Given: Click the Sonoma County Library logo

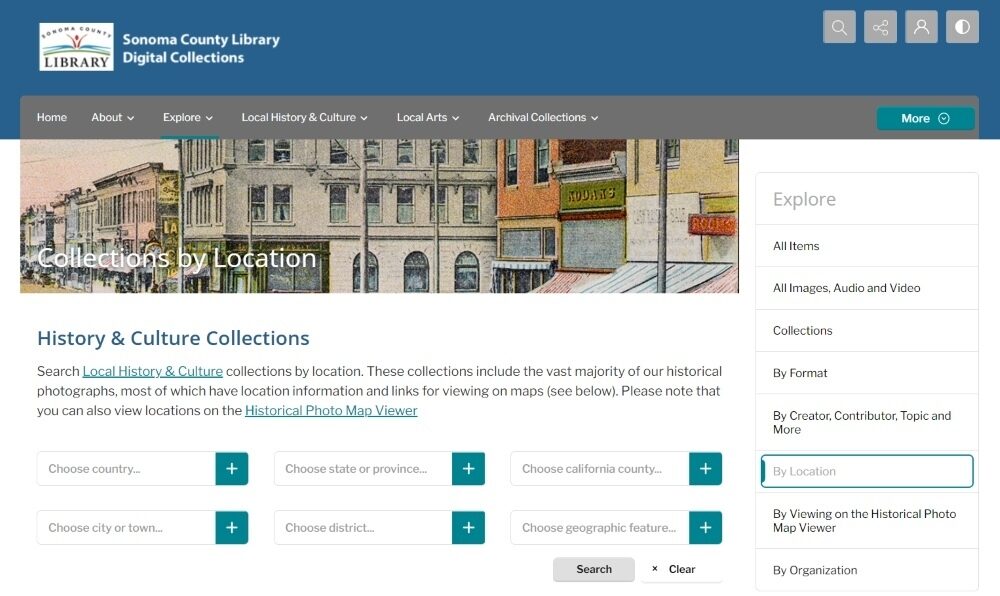Looking at the screenshot, I should point(76,47).
